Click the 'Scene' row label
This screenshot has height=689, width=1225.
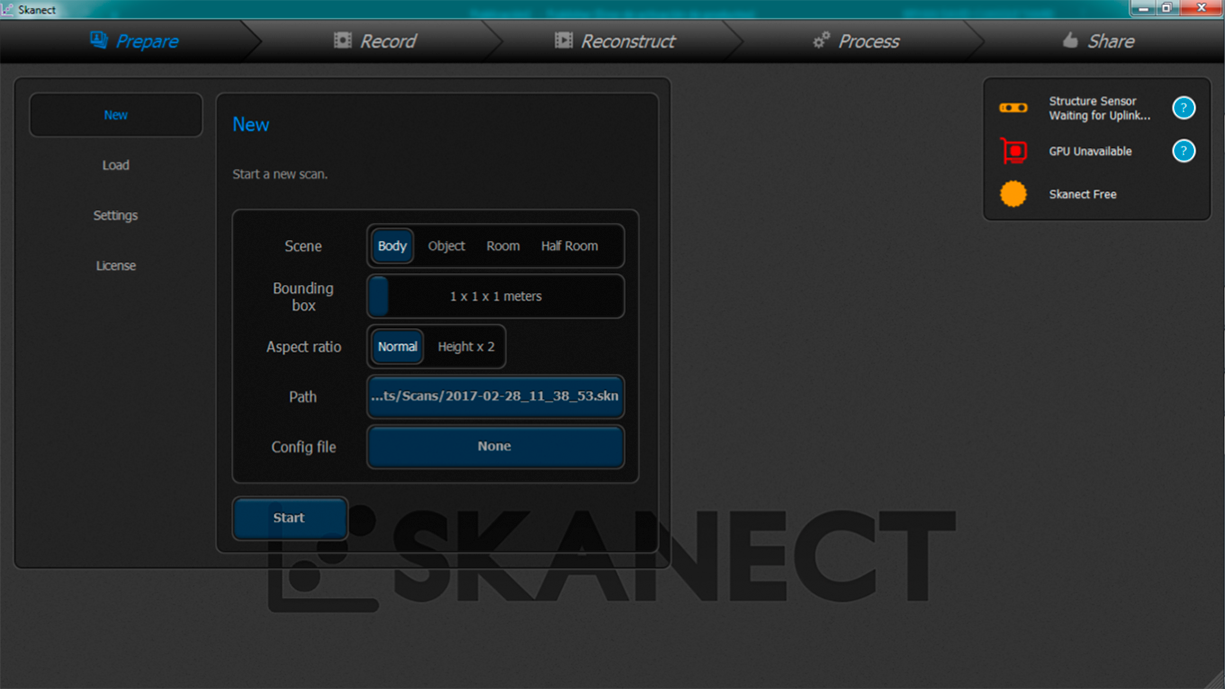pos(303,246)
